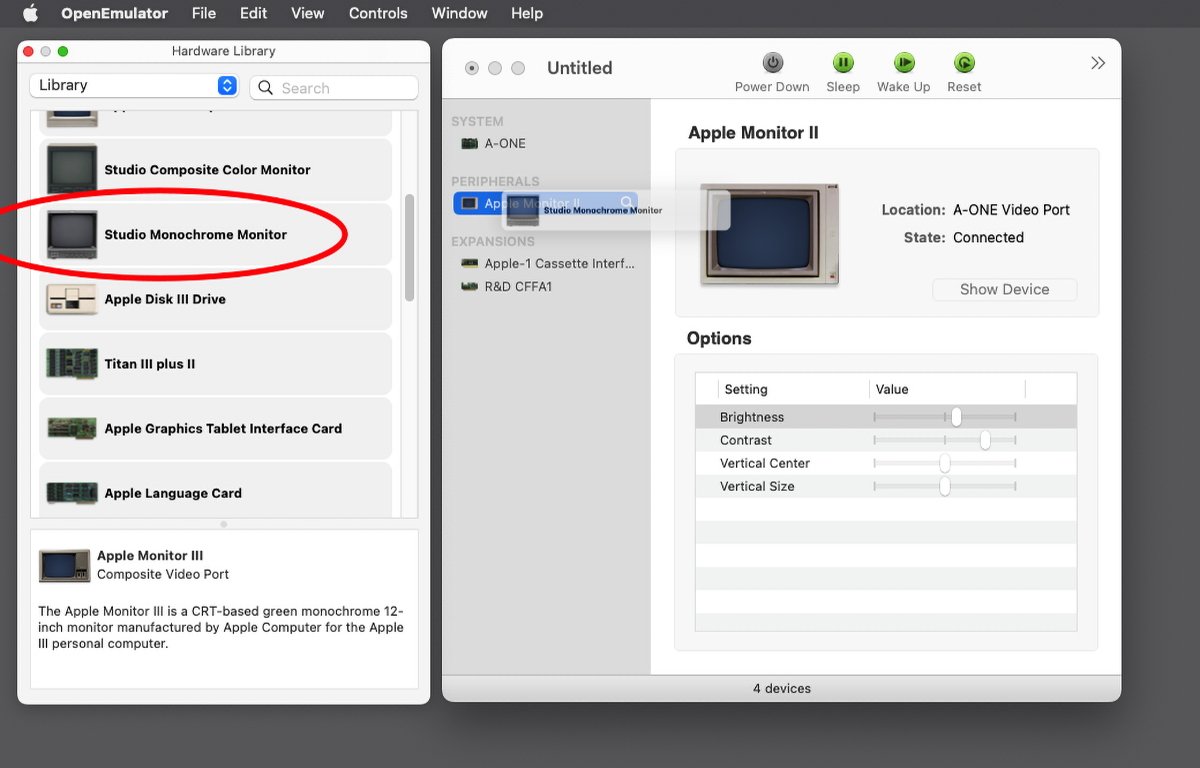The width and height of the screenshot is (1200, 768).
Task: Click the Wake Up toolbar icon
Action: coord(903,64)
